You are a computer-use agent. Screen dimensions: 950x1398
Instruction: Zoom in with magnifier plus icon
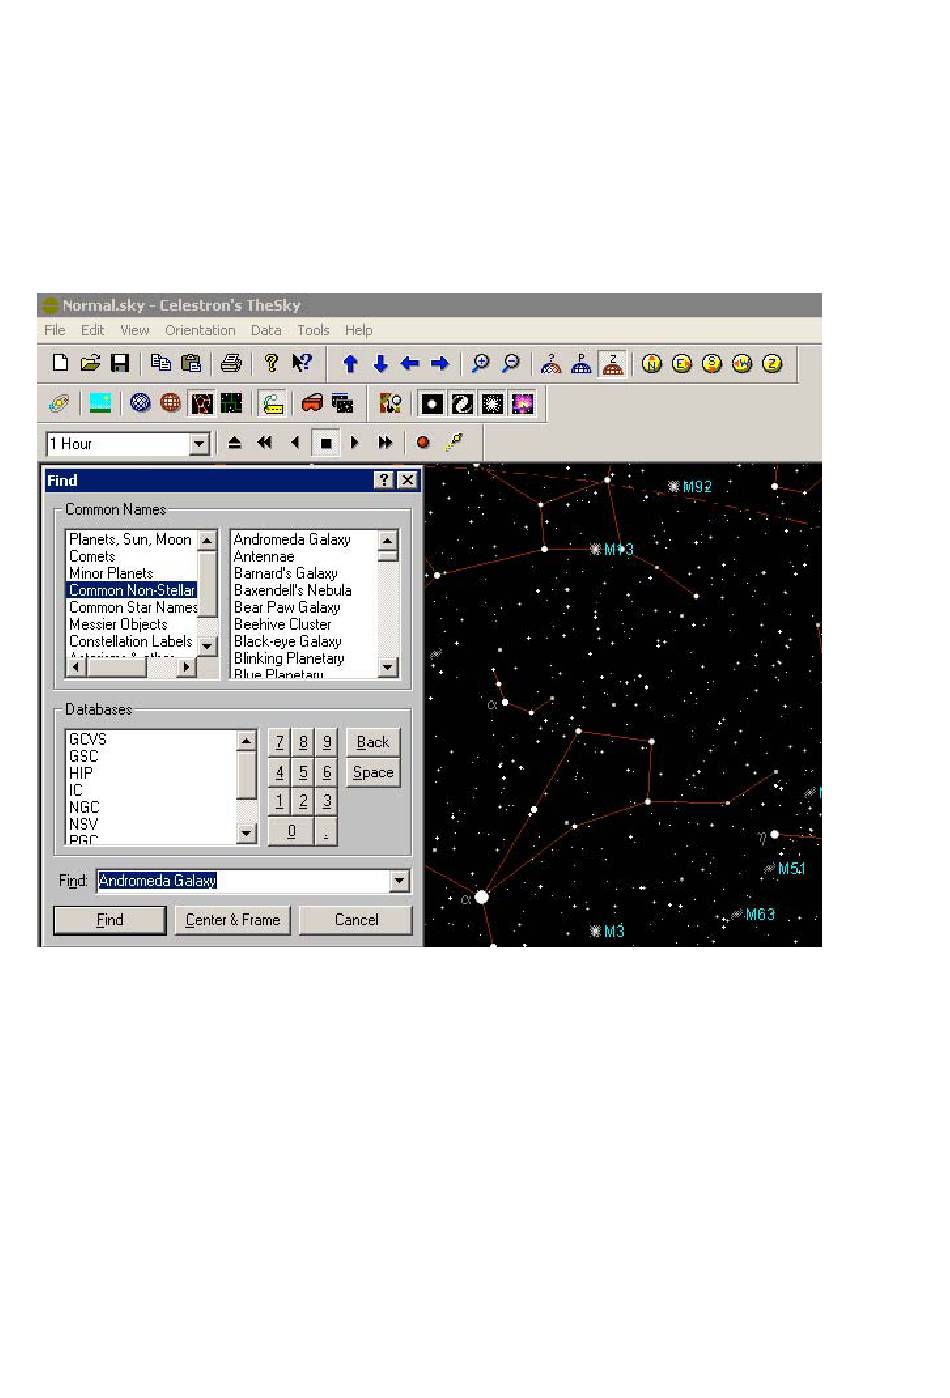click(x=480, y=363)
